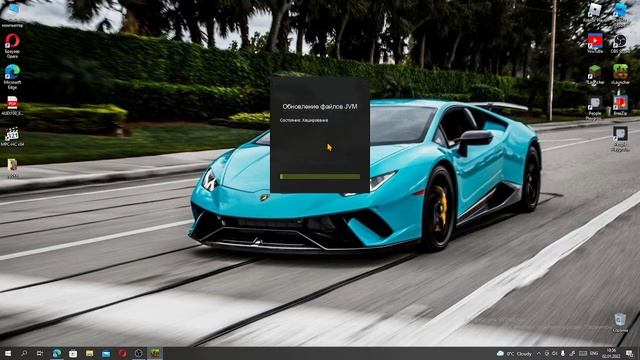Open the Microsoft Edge desktop shortcut
640x360 pixels.
[x=12, y=76]
